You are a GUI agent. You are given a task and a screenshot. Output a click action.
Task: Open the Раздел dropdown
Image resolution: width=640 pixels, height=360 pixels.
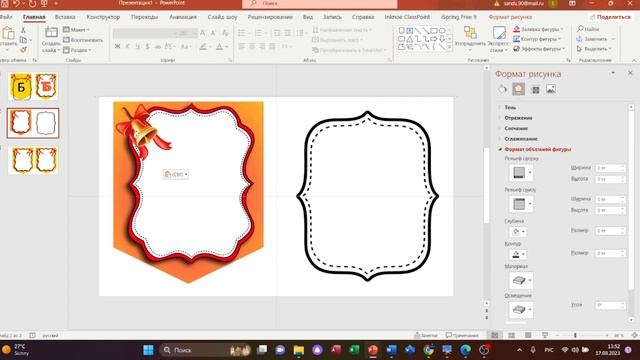pos(77,50)
